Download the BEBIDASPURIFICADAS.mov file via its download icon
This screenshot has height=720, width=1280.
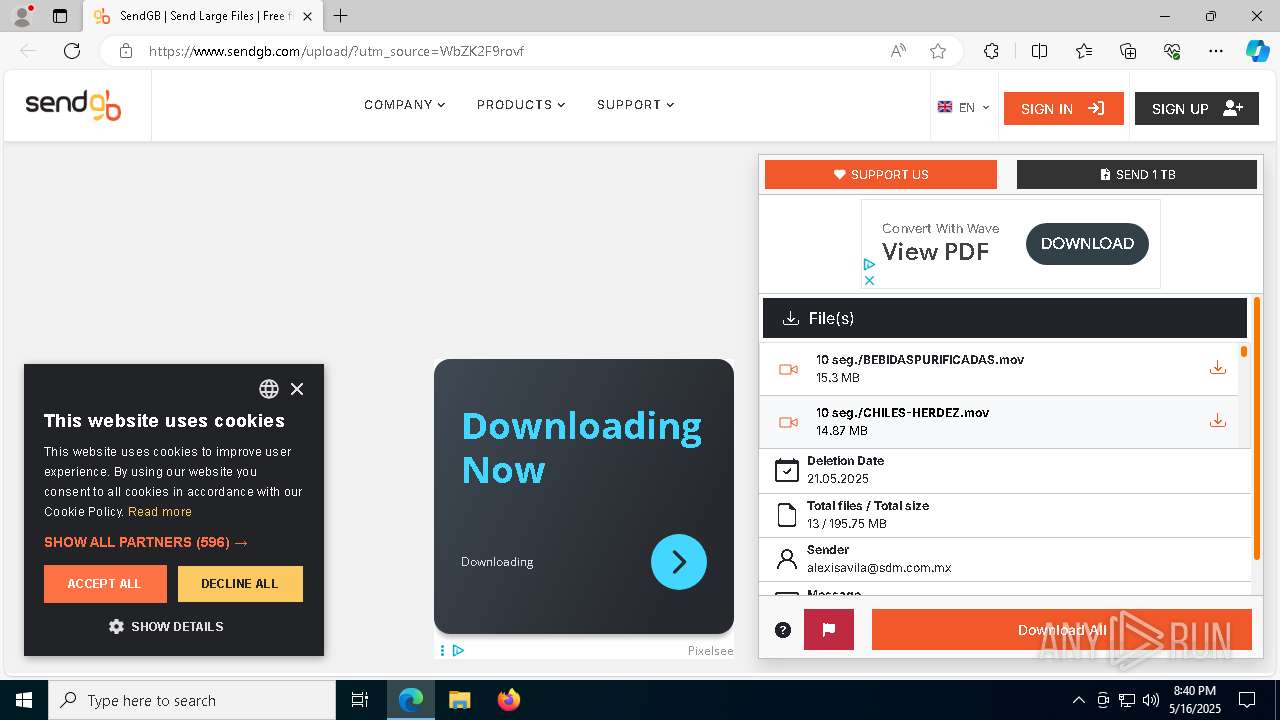1217,368
